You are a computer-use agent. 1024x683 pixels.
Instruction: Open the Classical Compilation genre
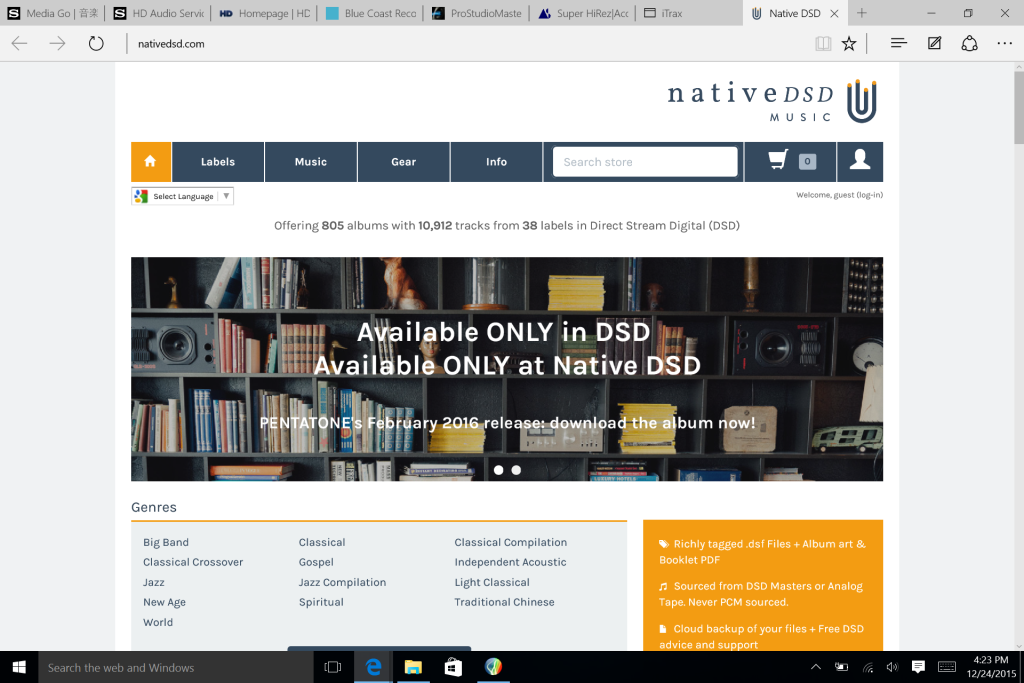pos(511,542)
